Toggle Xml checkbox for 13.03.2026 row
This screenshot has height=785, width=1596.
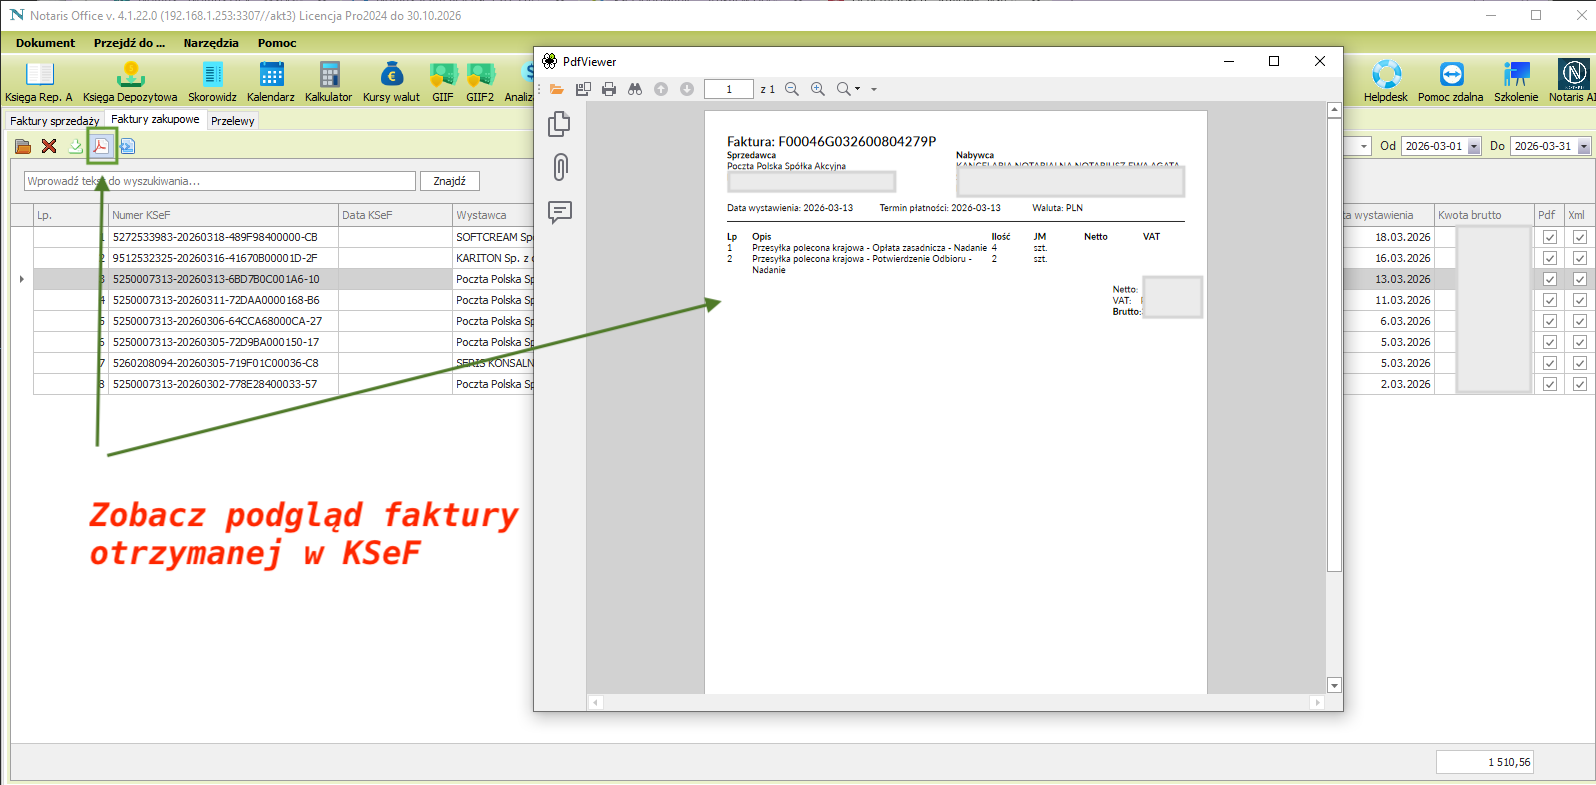1579,279
